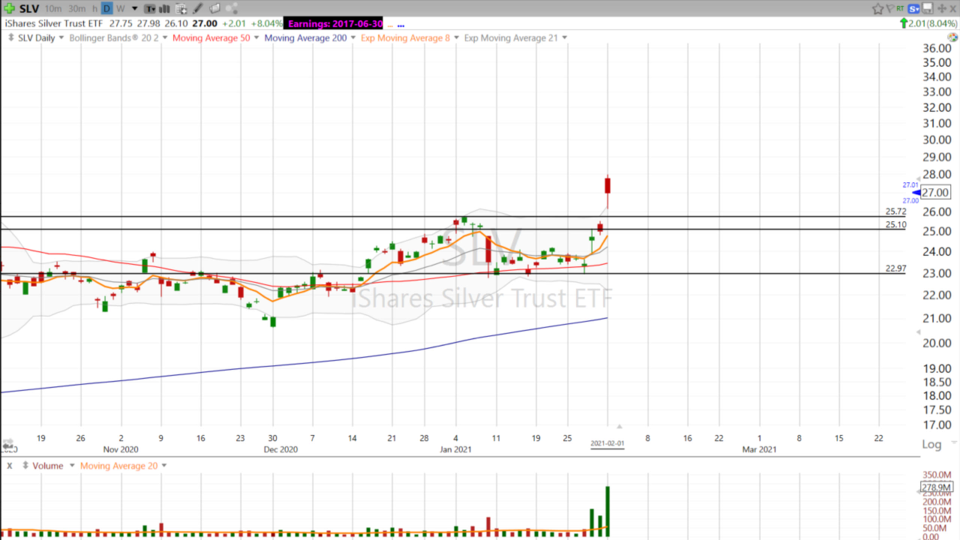Click the orange ellipsis after Earnings
Screen dimensions: 960x540
(x=390, y=26)
